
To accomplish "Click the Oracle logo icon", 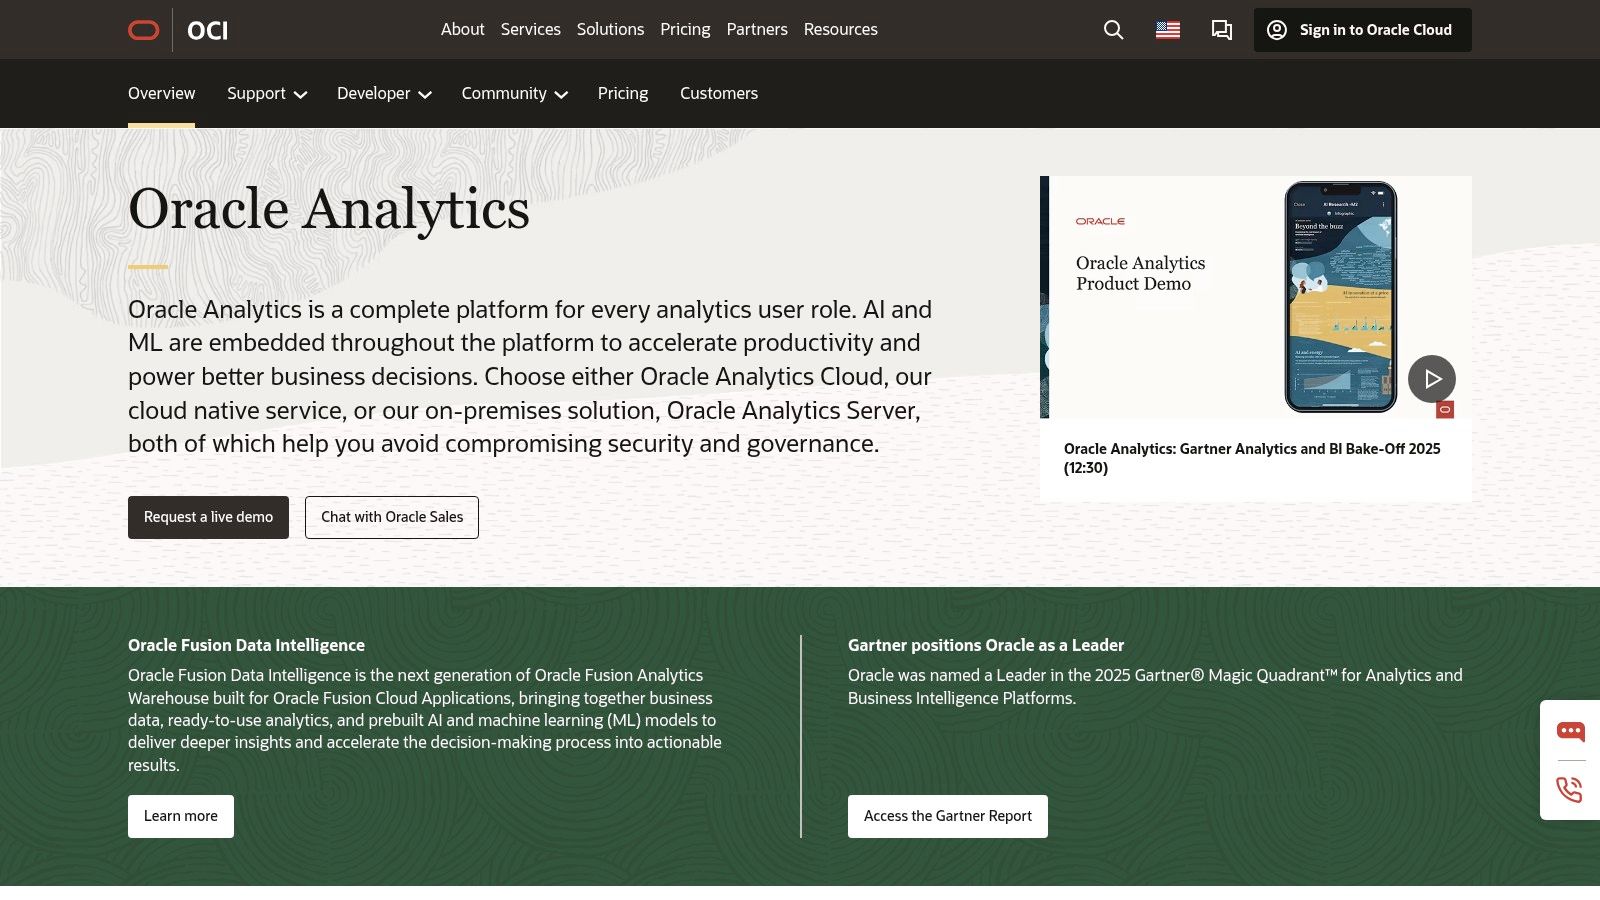I will tap(144, 30).
